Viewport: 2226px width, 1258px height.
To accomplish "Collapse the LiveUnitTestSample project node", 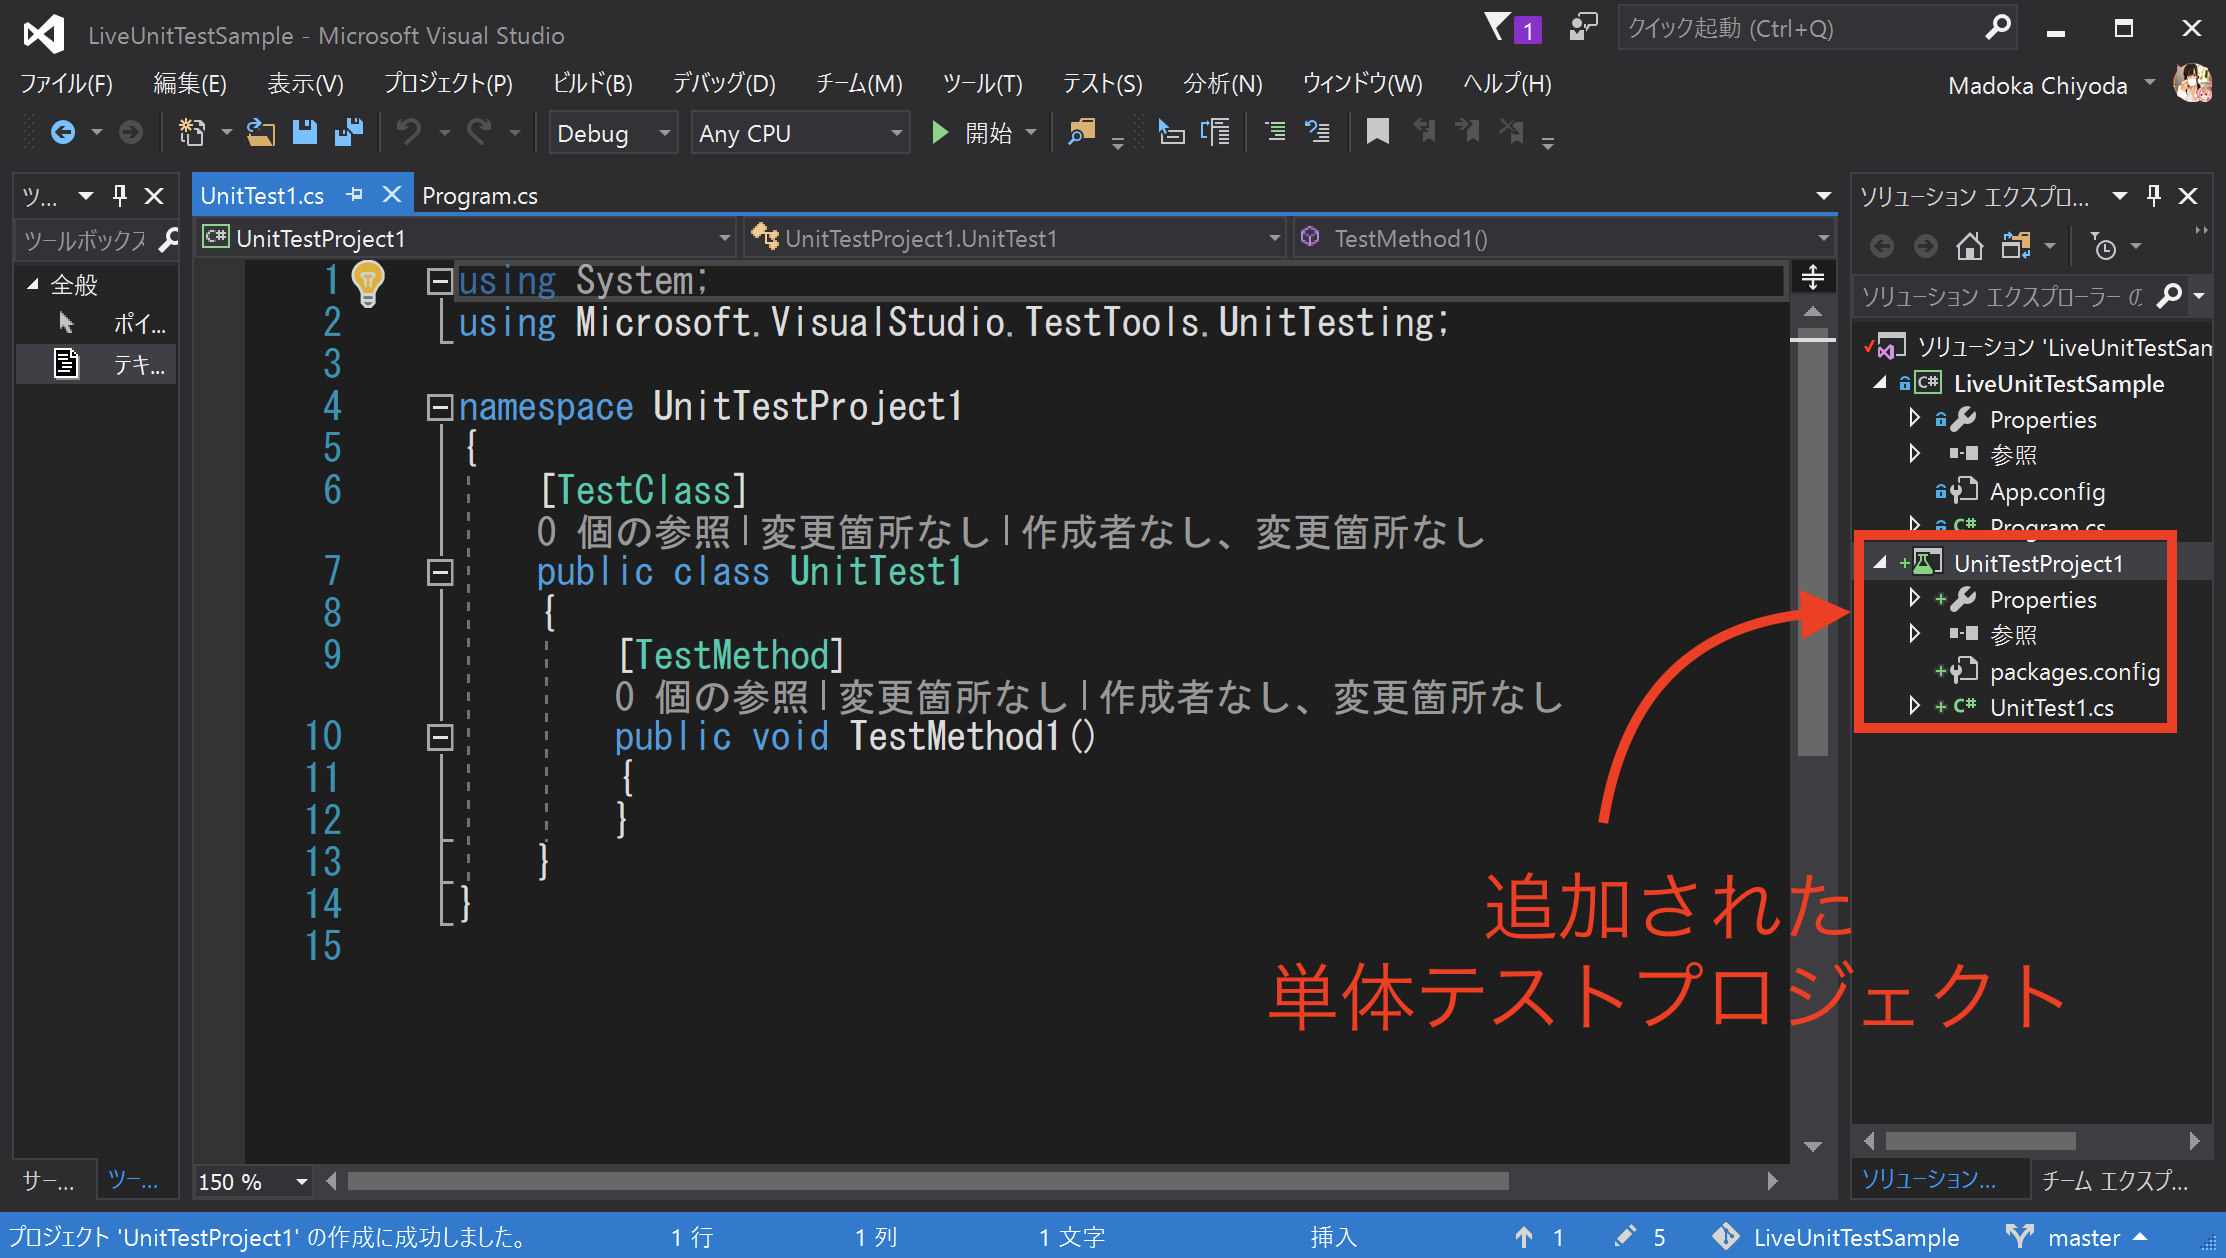I will pyautogui.click(x=1880, y=383).
